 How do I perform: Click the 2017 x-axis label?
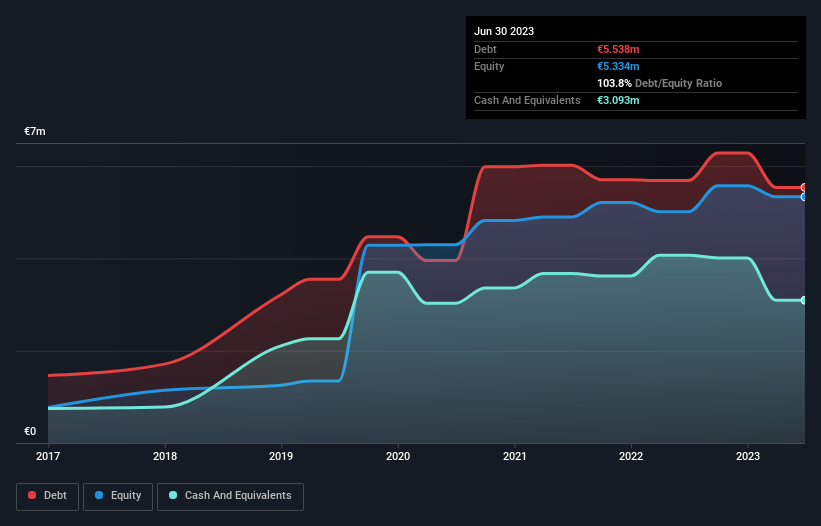(x=48, y=456)
